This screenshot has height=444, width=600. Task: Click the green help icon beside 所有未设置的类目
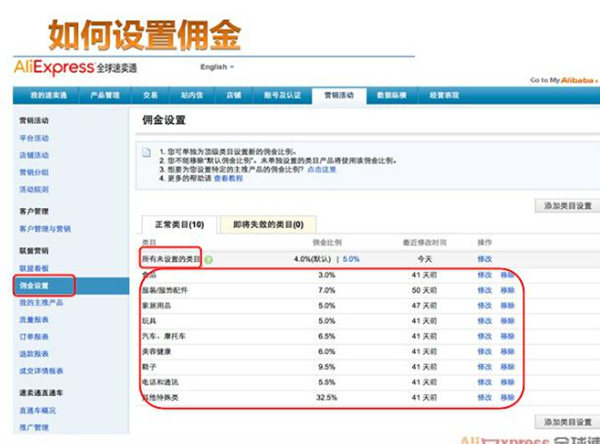209,259
